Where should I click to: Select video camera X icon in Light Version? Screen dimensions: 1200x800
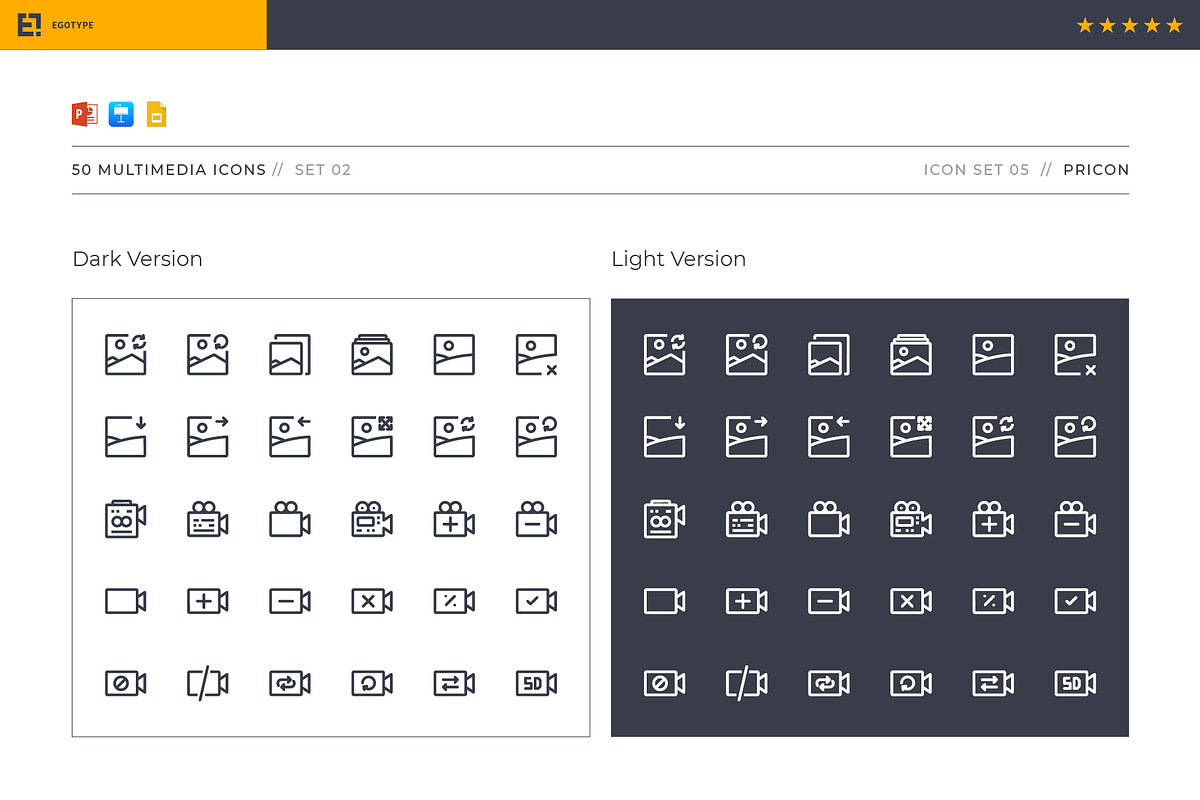point(911,601)
